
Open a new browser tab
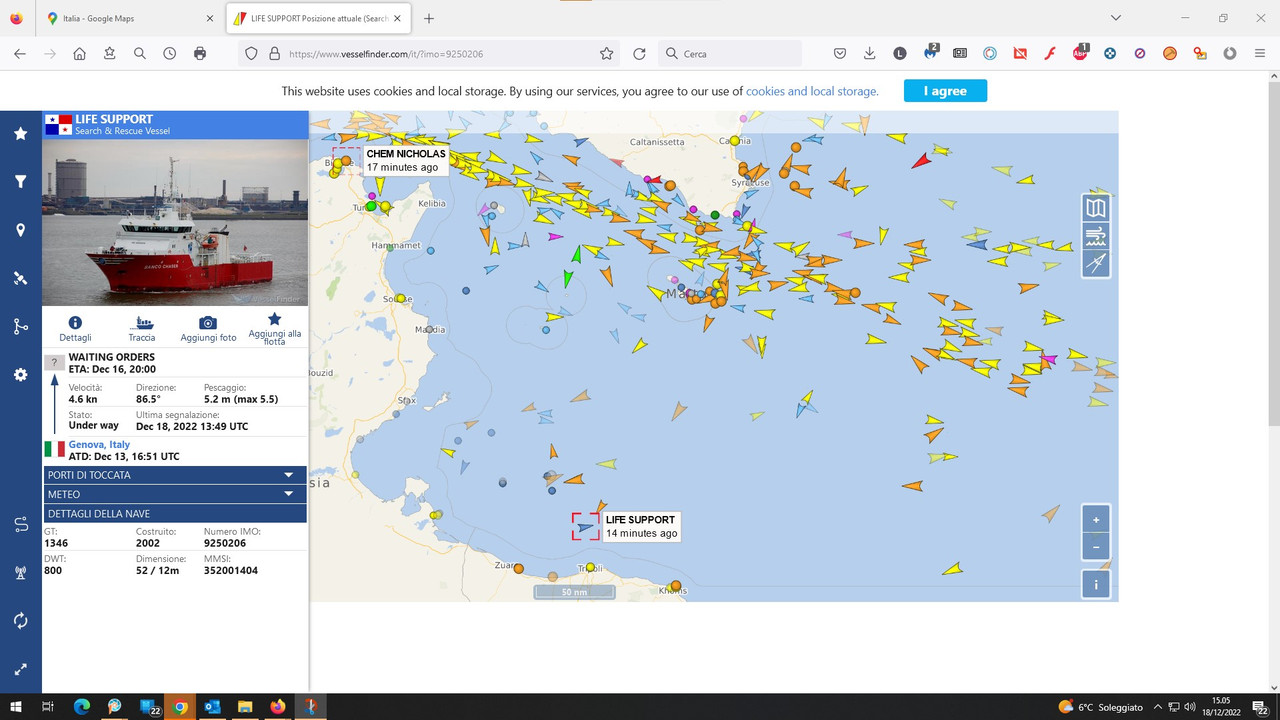click(x=429, y=19)
